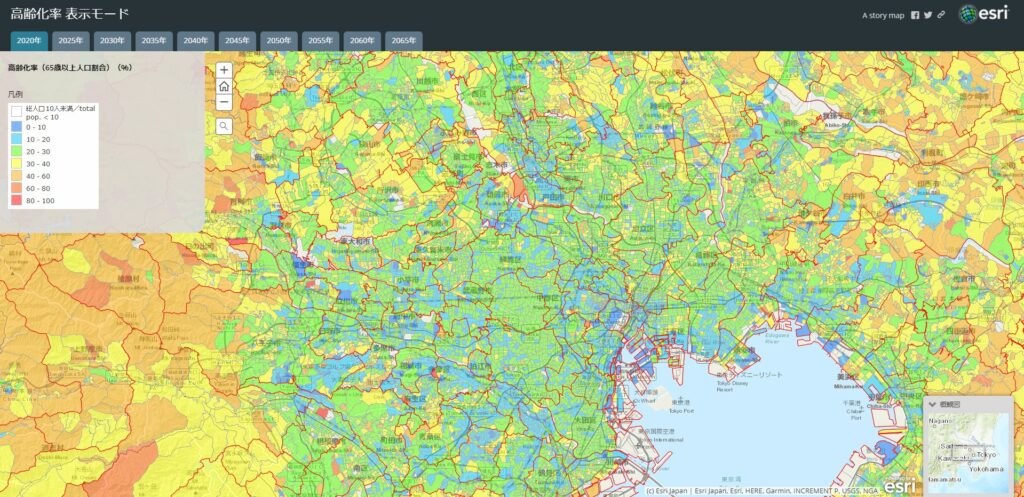Open the 'A story map' link
The width and height of the screenshot is (1024, 497).
point(883,15)
